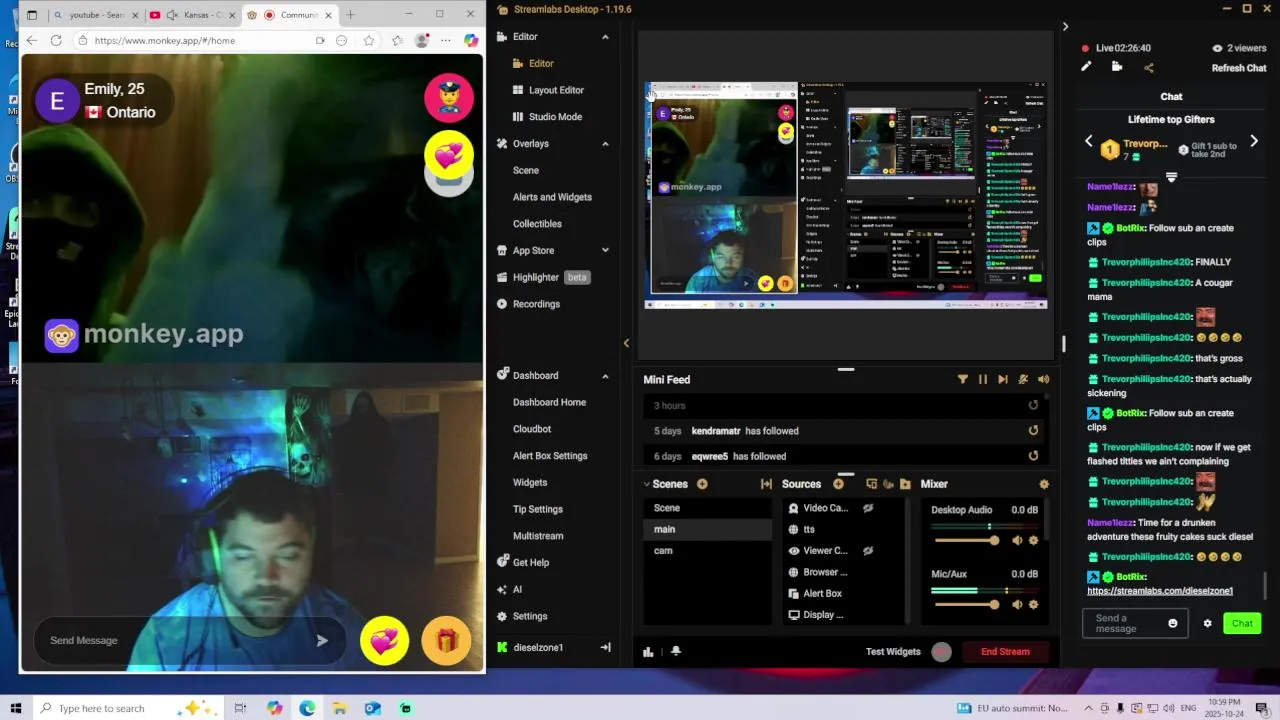
Task: Add a new source with plus icon
Action: click(838, 484)
